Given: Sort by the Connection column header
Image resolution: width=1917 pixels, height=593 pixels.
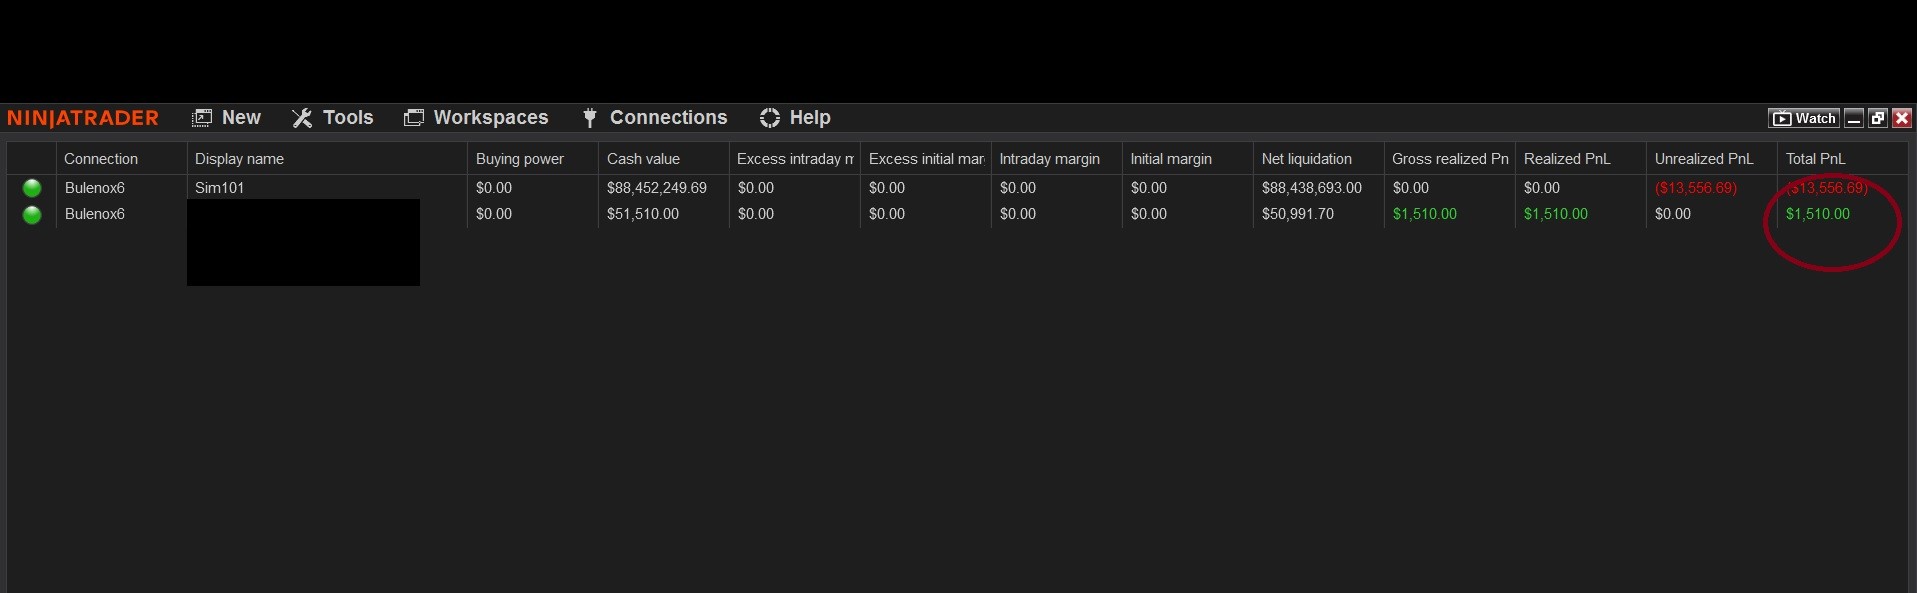Looking at the screenshot, I should (101, 159).
